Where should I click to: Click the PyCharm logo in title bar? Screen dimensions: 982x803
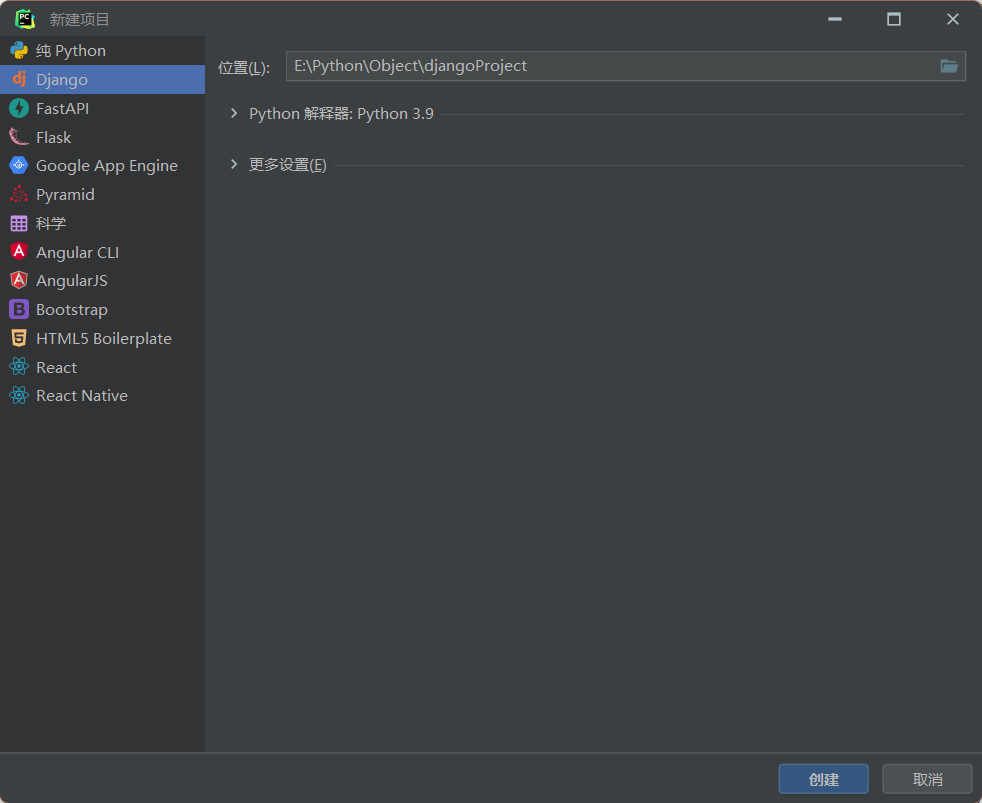pyautogui.click(x=25, y=19)
